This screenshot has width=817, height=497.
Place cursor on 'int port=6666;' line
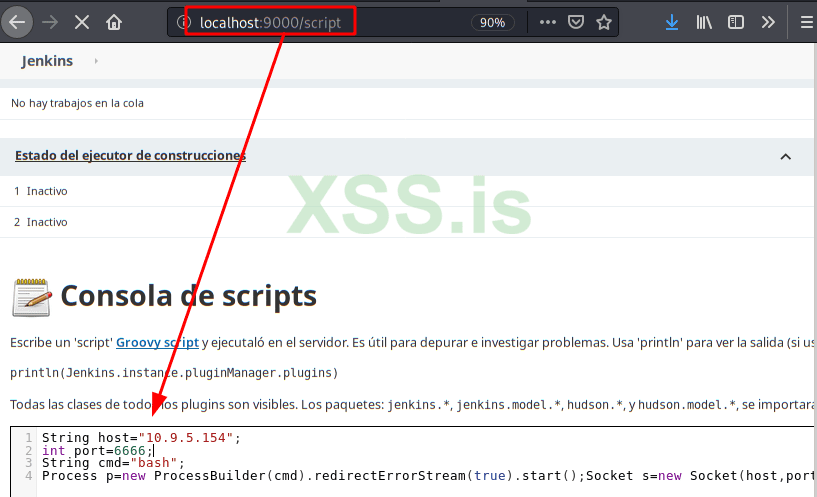click(x=97, y=451)
